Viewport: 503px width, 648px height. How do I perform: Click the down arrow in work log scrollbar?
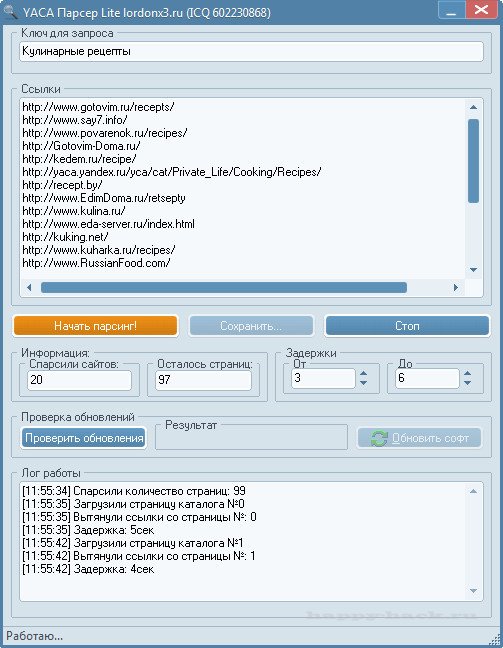tap(474, 591)
